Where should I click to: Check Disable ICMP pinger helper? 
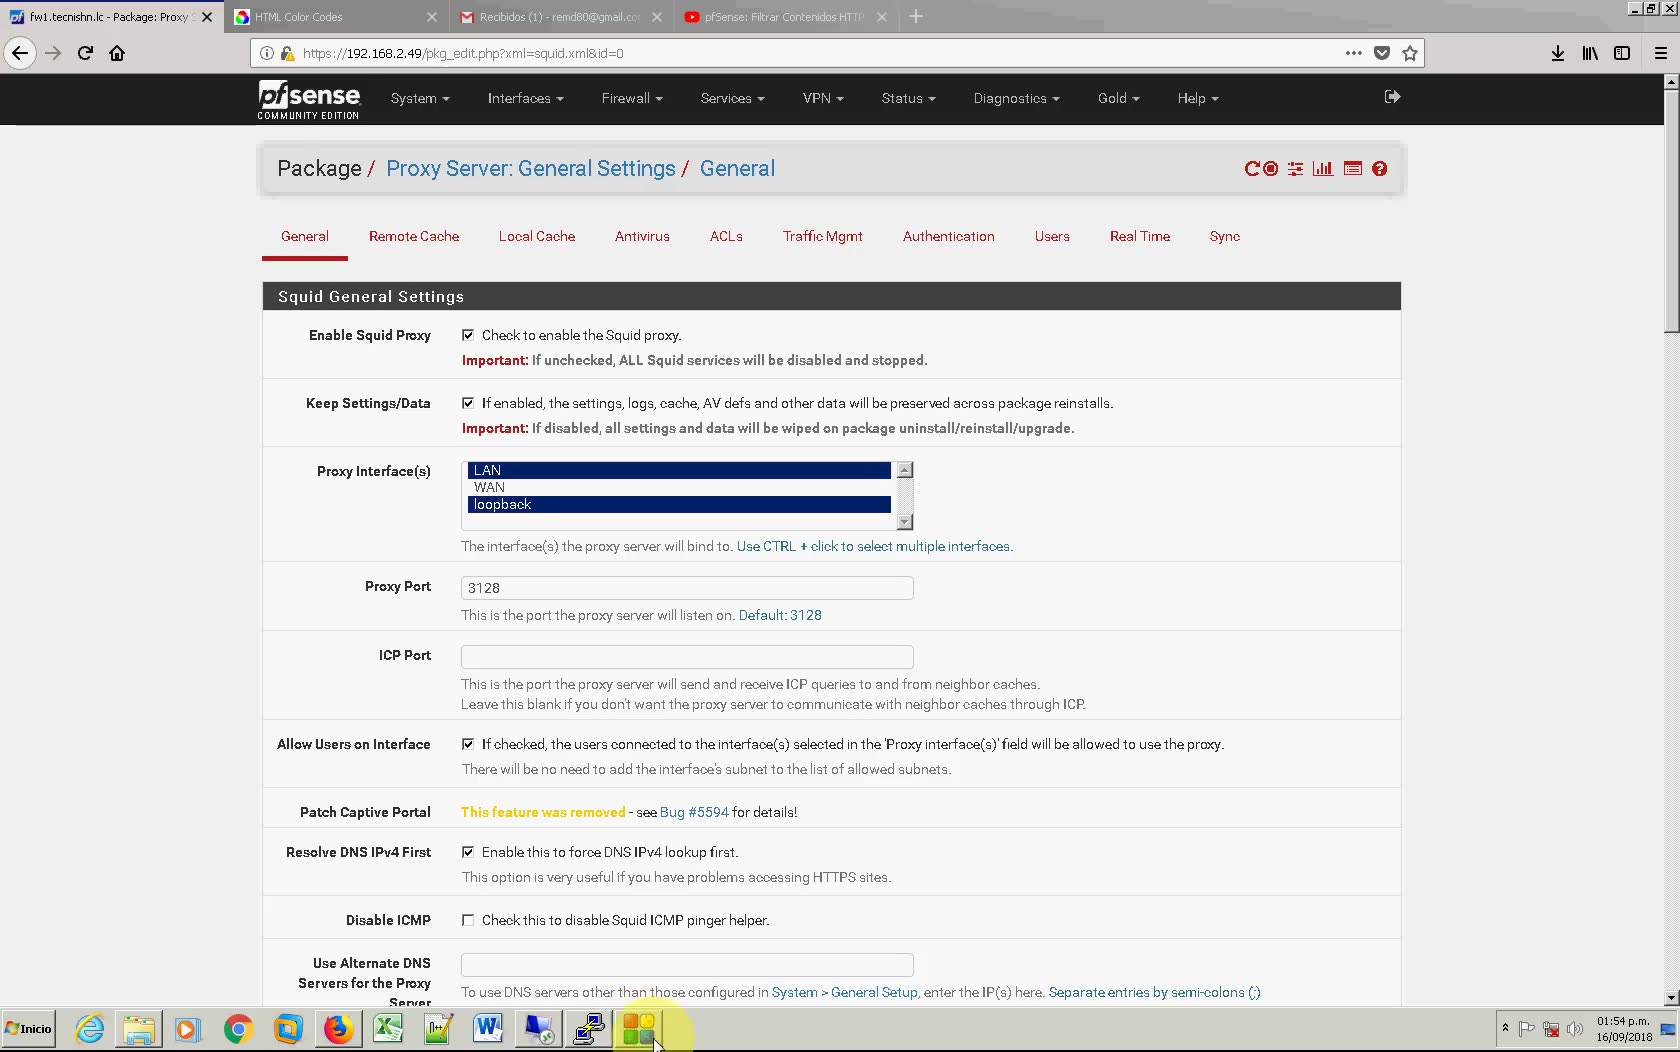click(467, 920)
